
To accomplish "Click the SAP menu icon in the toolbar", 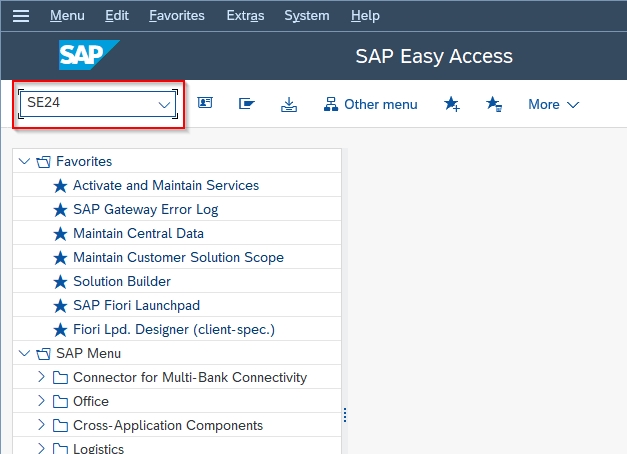I will (247, 104).
